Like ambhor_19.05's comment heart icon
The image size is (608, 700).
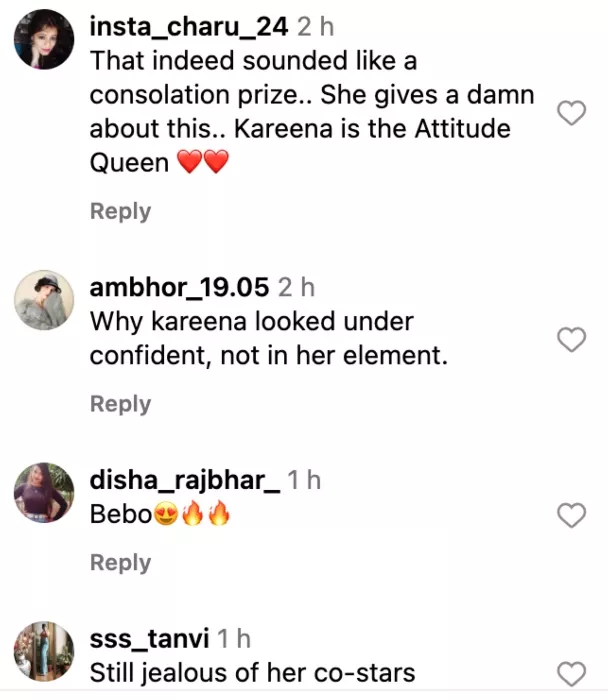click(570, 339)
